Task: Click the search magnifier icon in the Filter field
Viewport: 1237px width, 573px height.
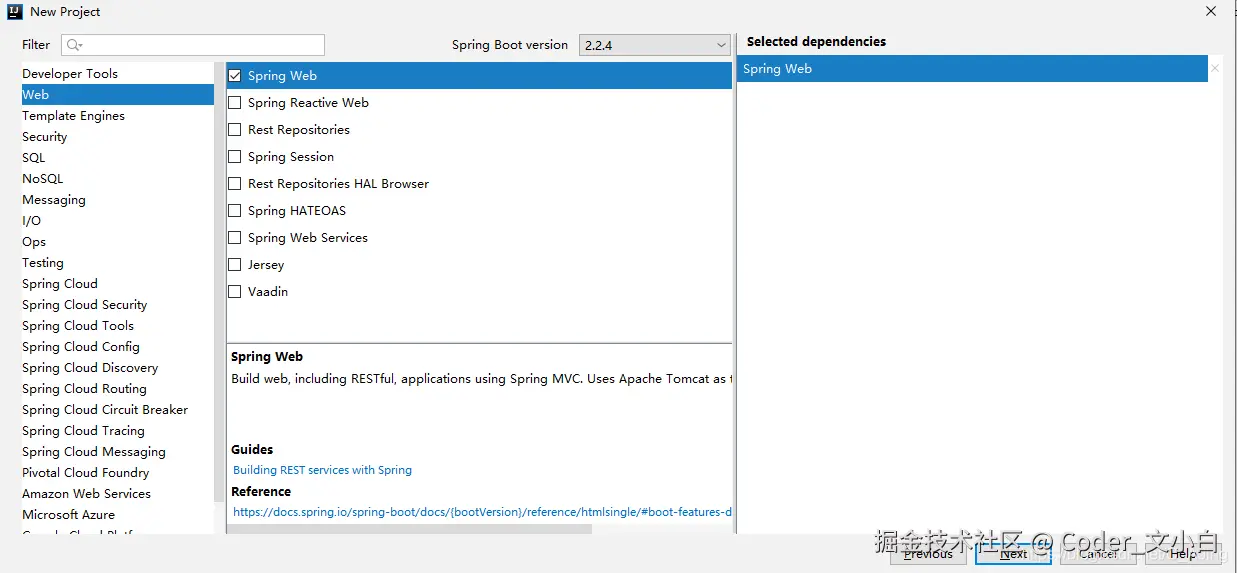Action: click(75, 45)
